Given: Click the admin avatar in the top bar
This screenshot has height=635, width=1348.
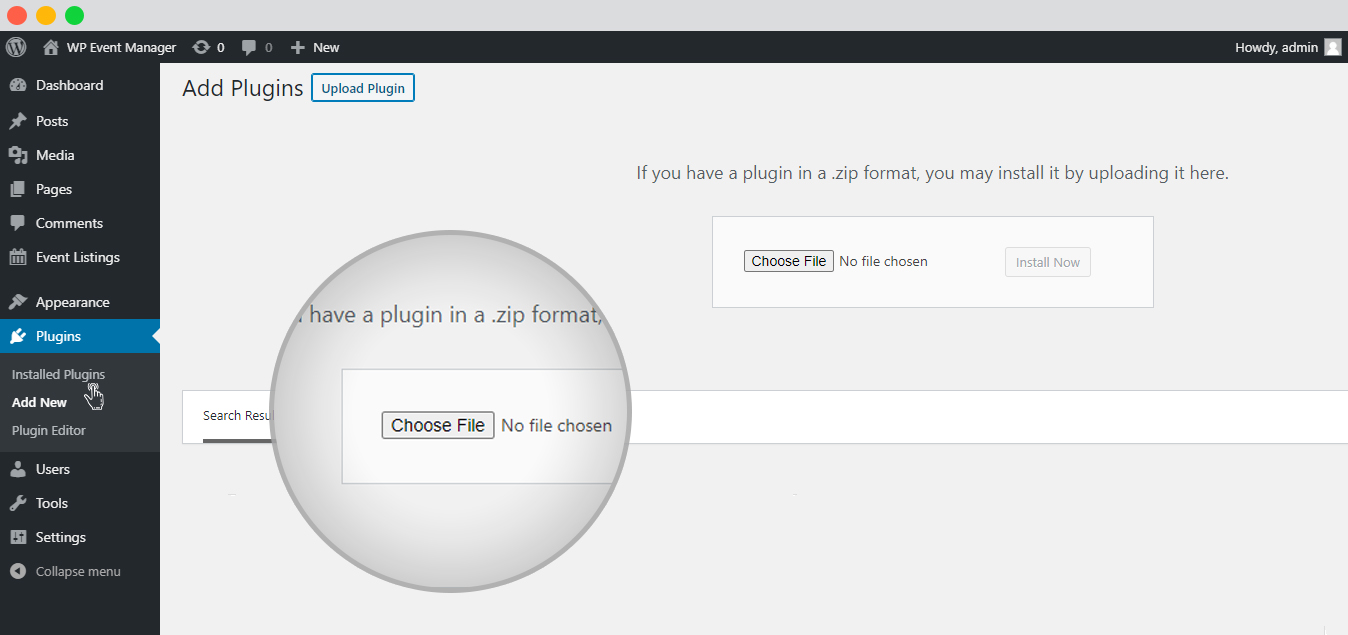Looking at the screenshot, I should click(x=1333, y=47).
